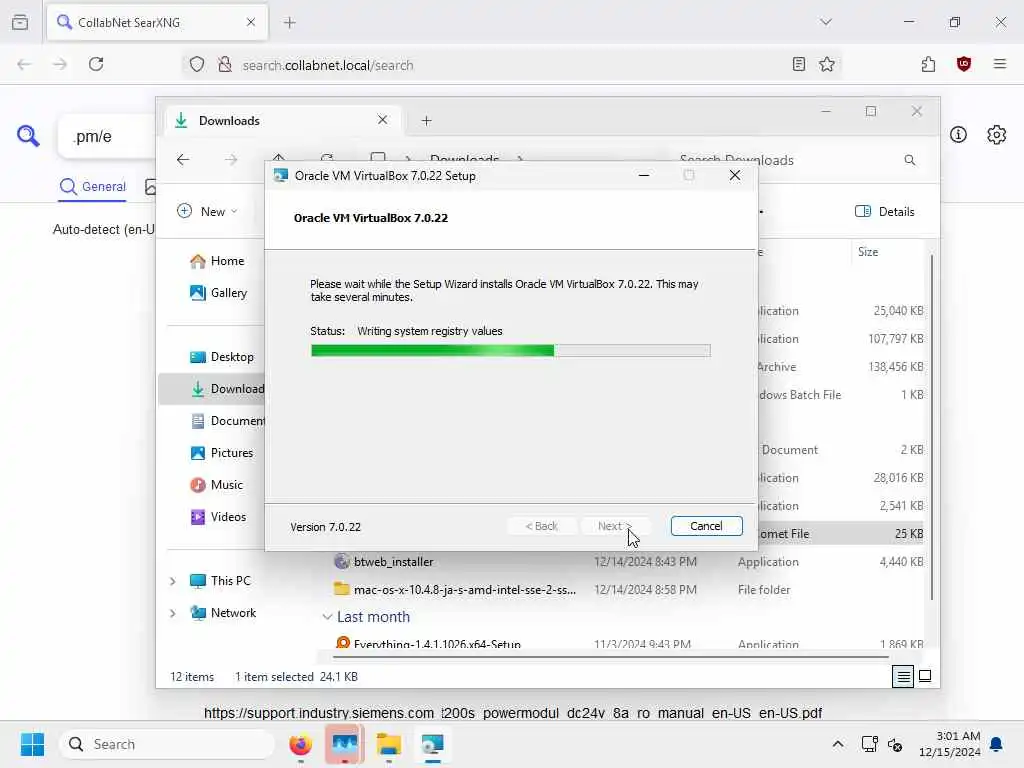Expand This PC tree node
The height and width of the screenshot is (768, 1024).
tap(172, 581)
